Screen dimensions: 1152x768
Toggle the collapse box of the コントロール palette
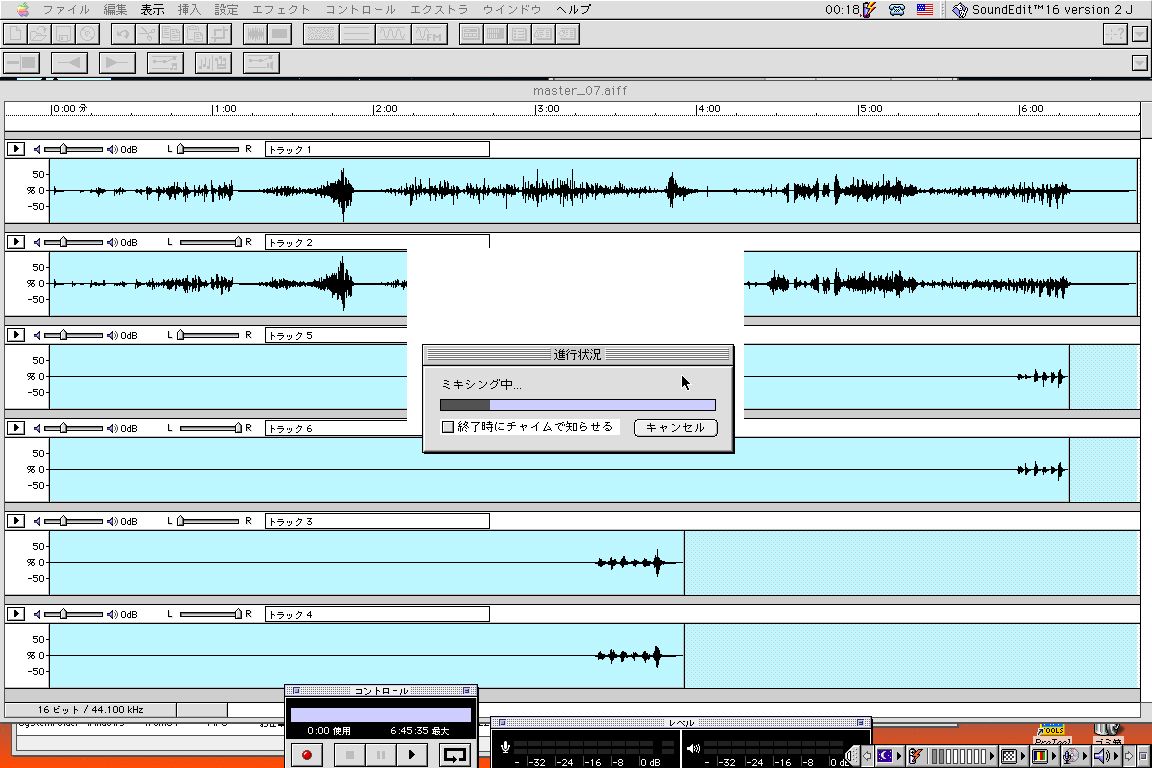(466, 691)
